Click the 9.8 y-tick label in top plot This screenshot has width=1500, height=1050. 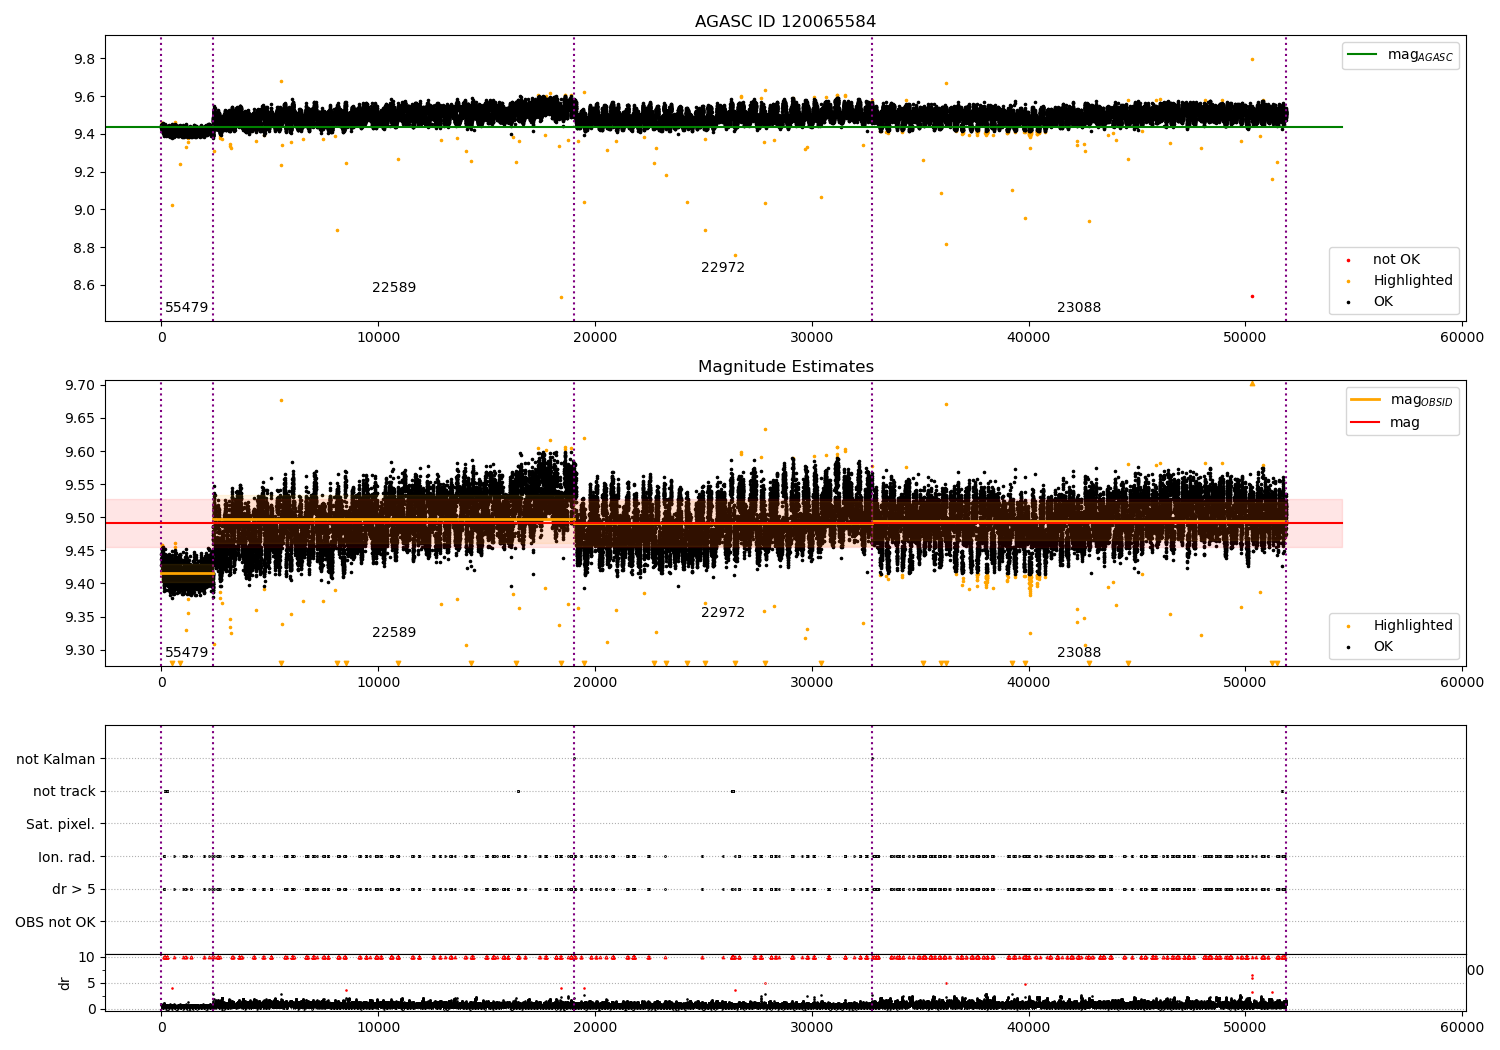coord(84,60)
